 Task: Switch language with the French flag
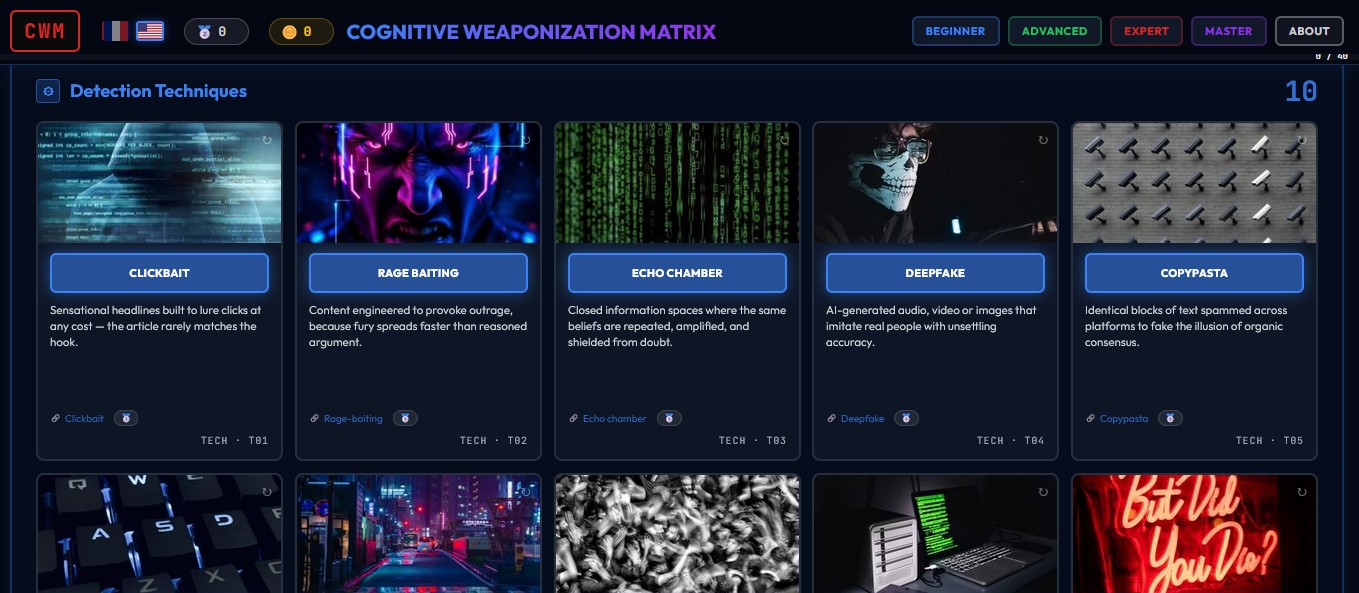(115, 31)
